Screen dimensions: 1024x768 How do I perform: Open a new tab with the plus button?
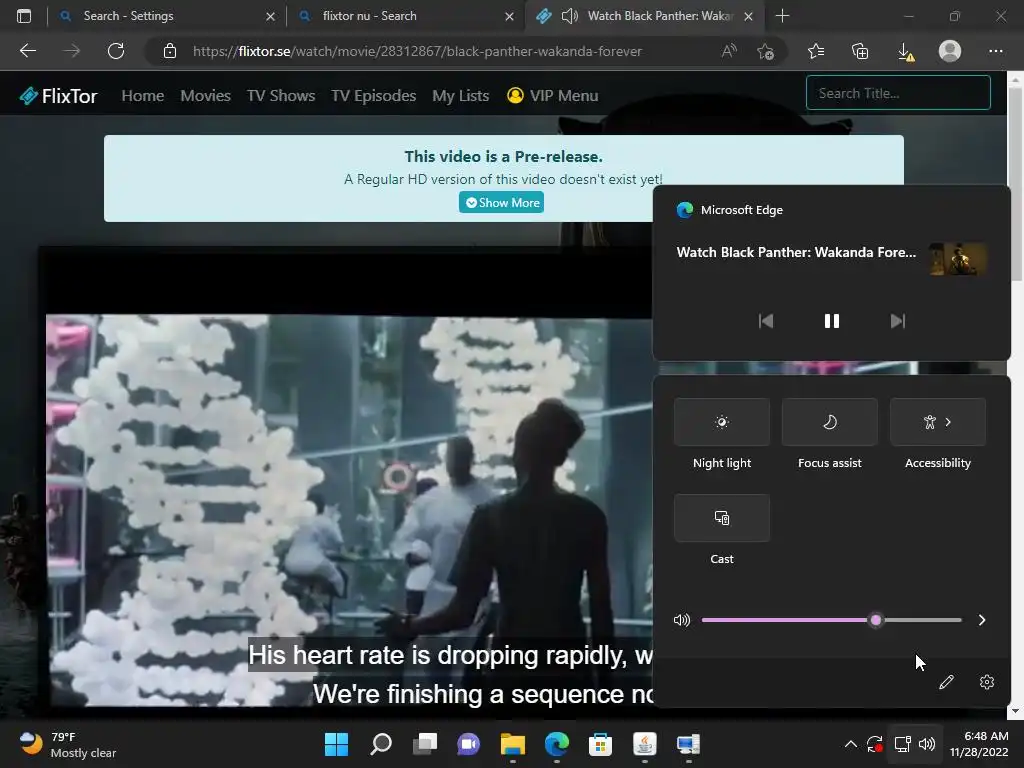[782, 16]
